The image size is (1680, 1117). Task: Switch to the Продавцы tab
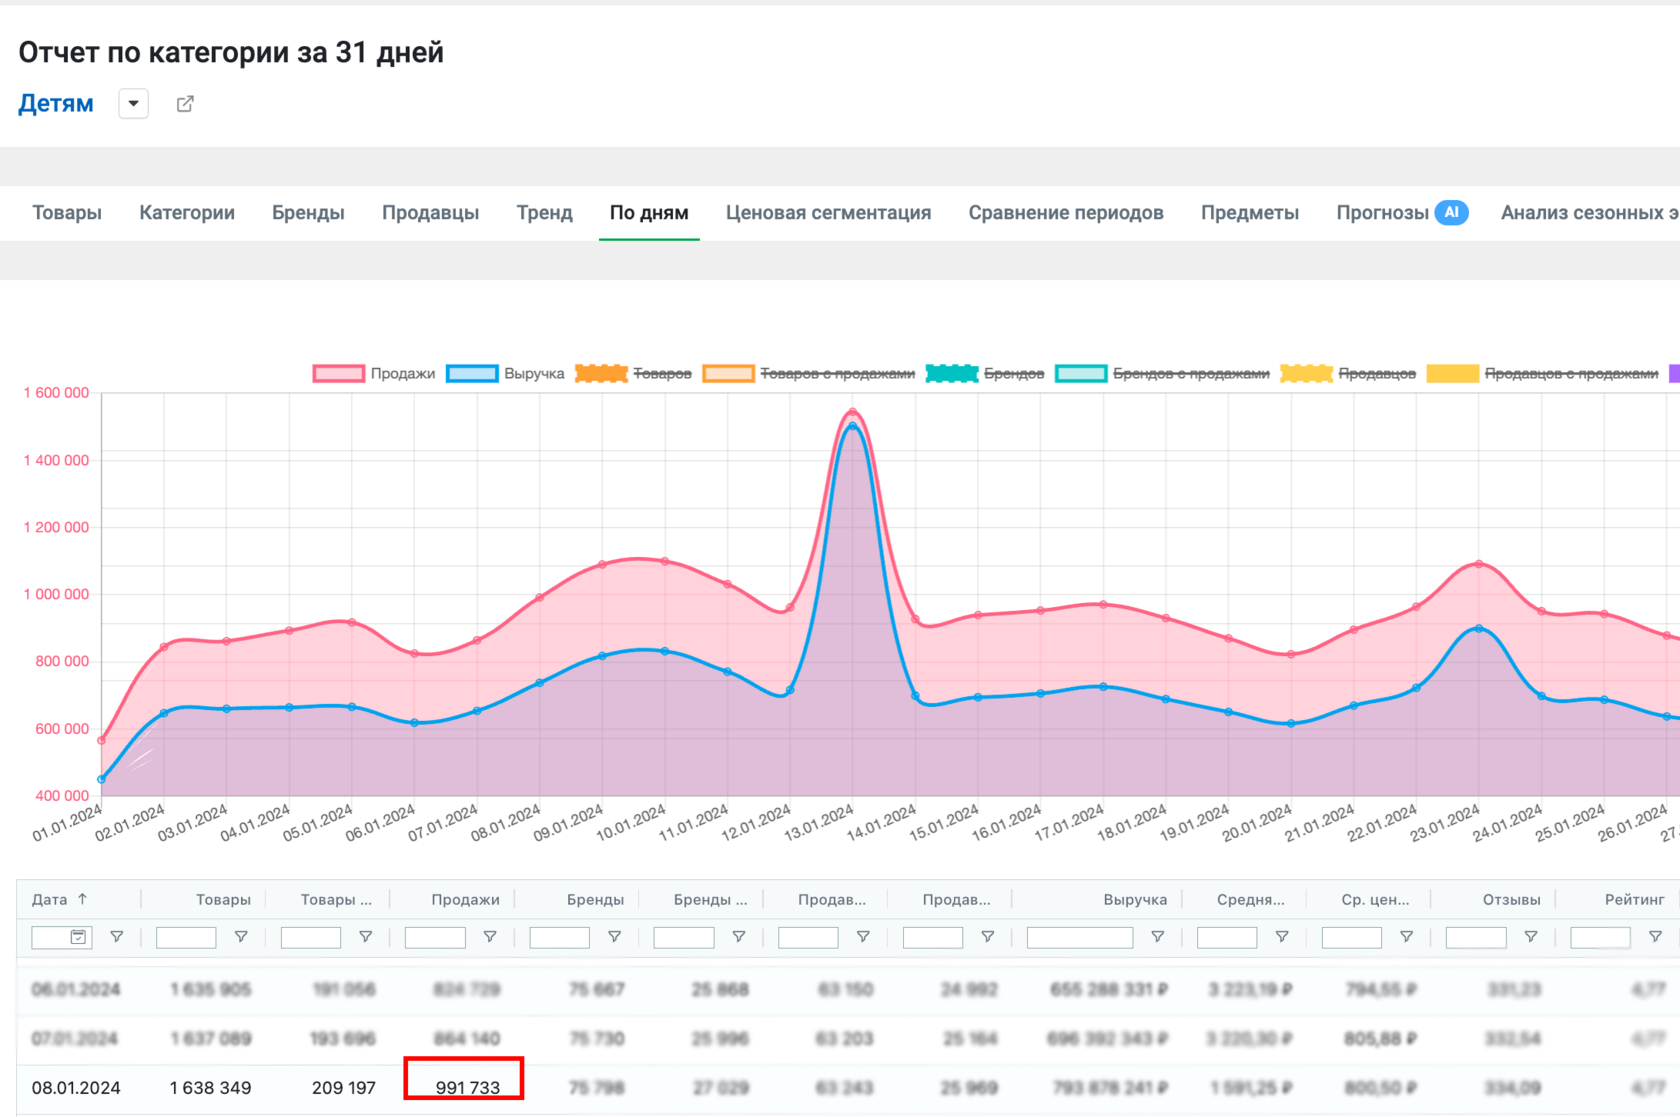(430, 213)
